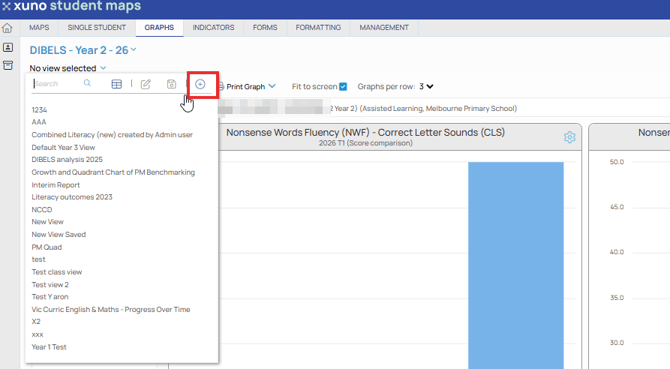The height and width of the screenshot is (369, 670).
Task: Select Vic Curric English & Maths view
Action: coord(111,310)
